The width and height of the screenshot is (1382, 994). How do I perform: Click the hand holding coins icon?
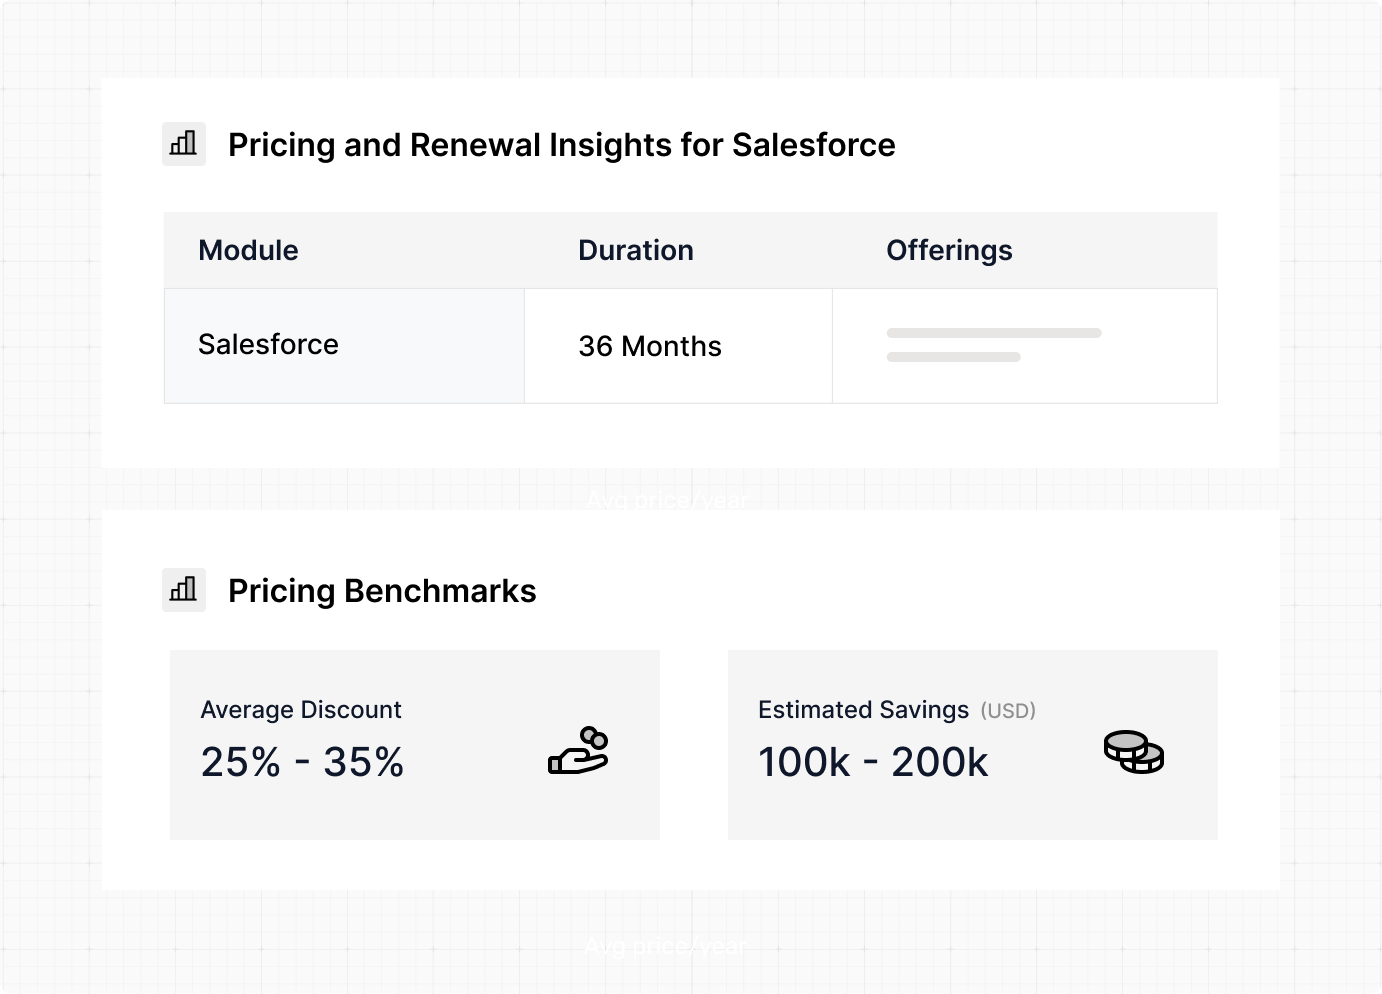pyautogui.click(x=579, y=751)
